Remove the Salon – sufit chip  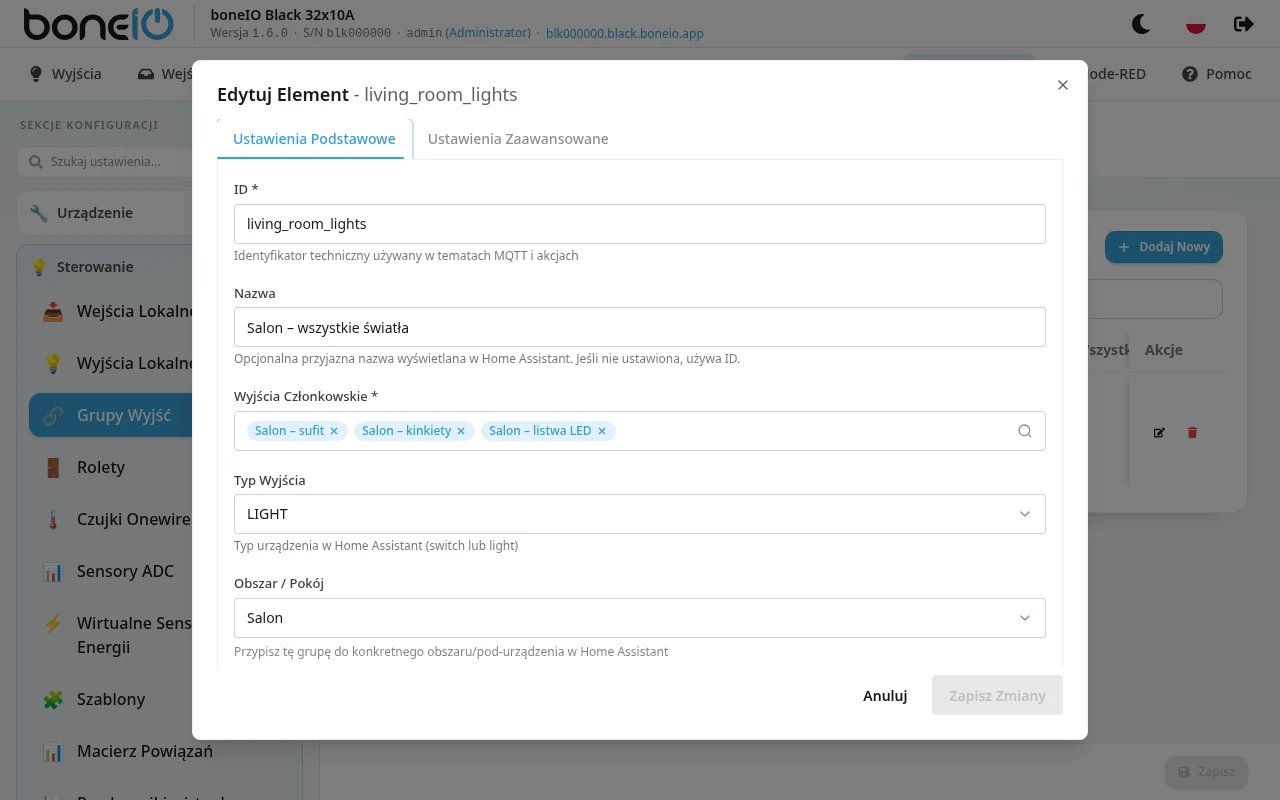(x=334, y=431)
